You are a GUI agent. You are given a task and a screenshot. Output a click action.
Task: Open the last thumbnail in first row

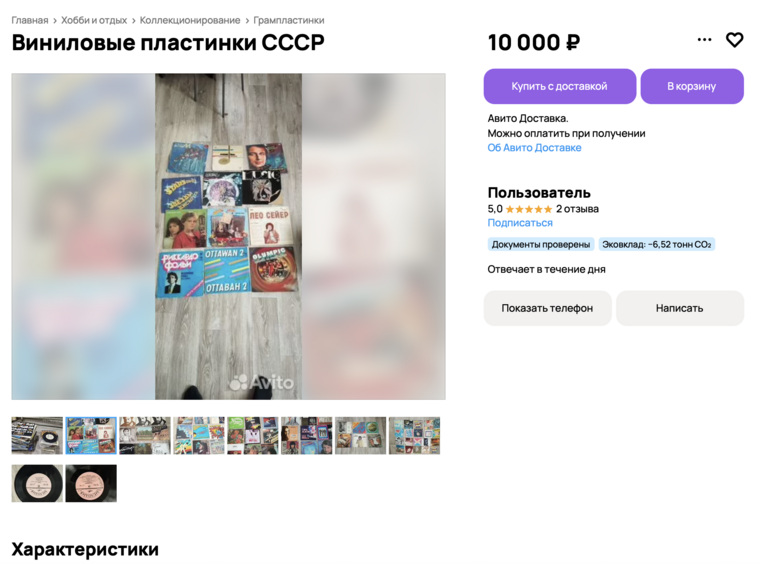pos(414,436)
